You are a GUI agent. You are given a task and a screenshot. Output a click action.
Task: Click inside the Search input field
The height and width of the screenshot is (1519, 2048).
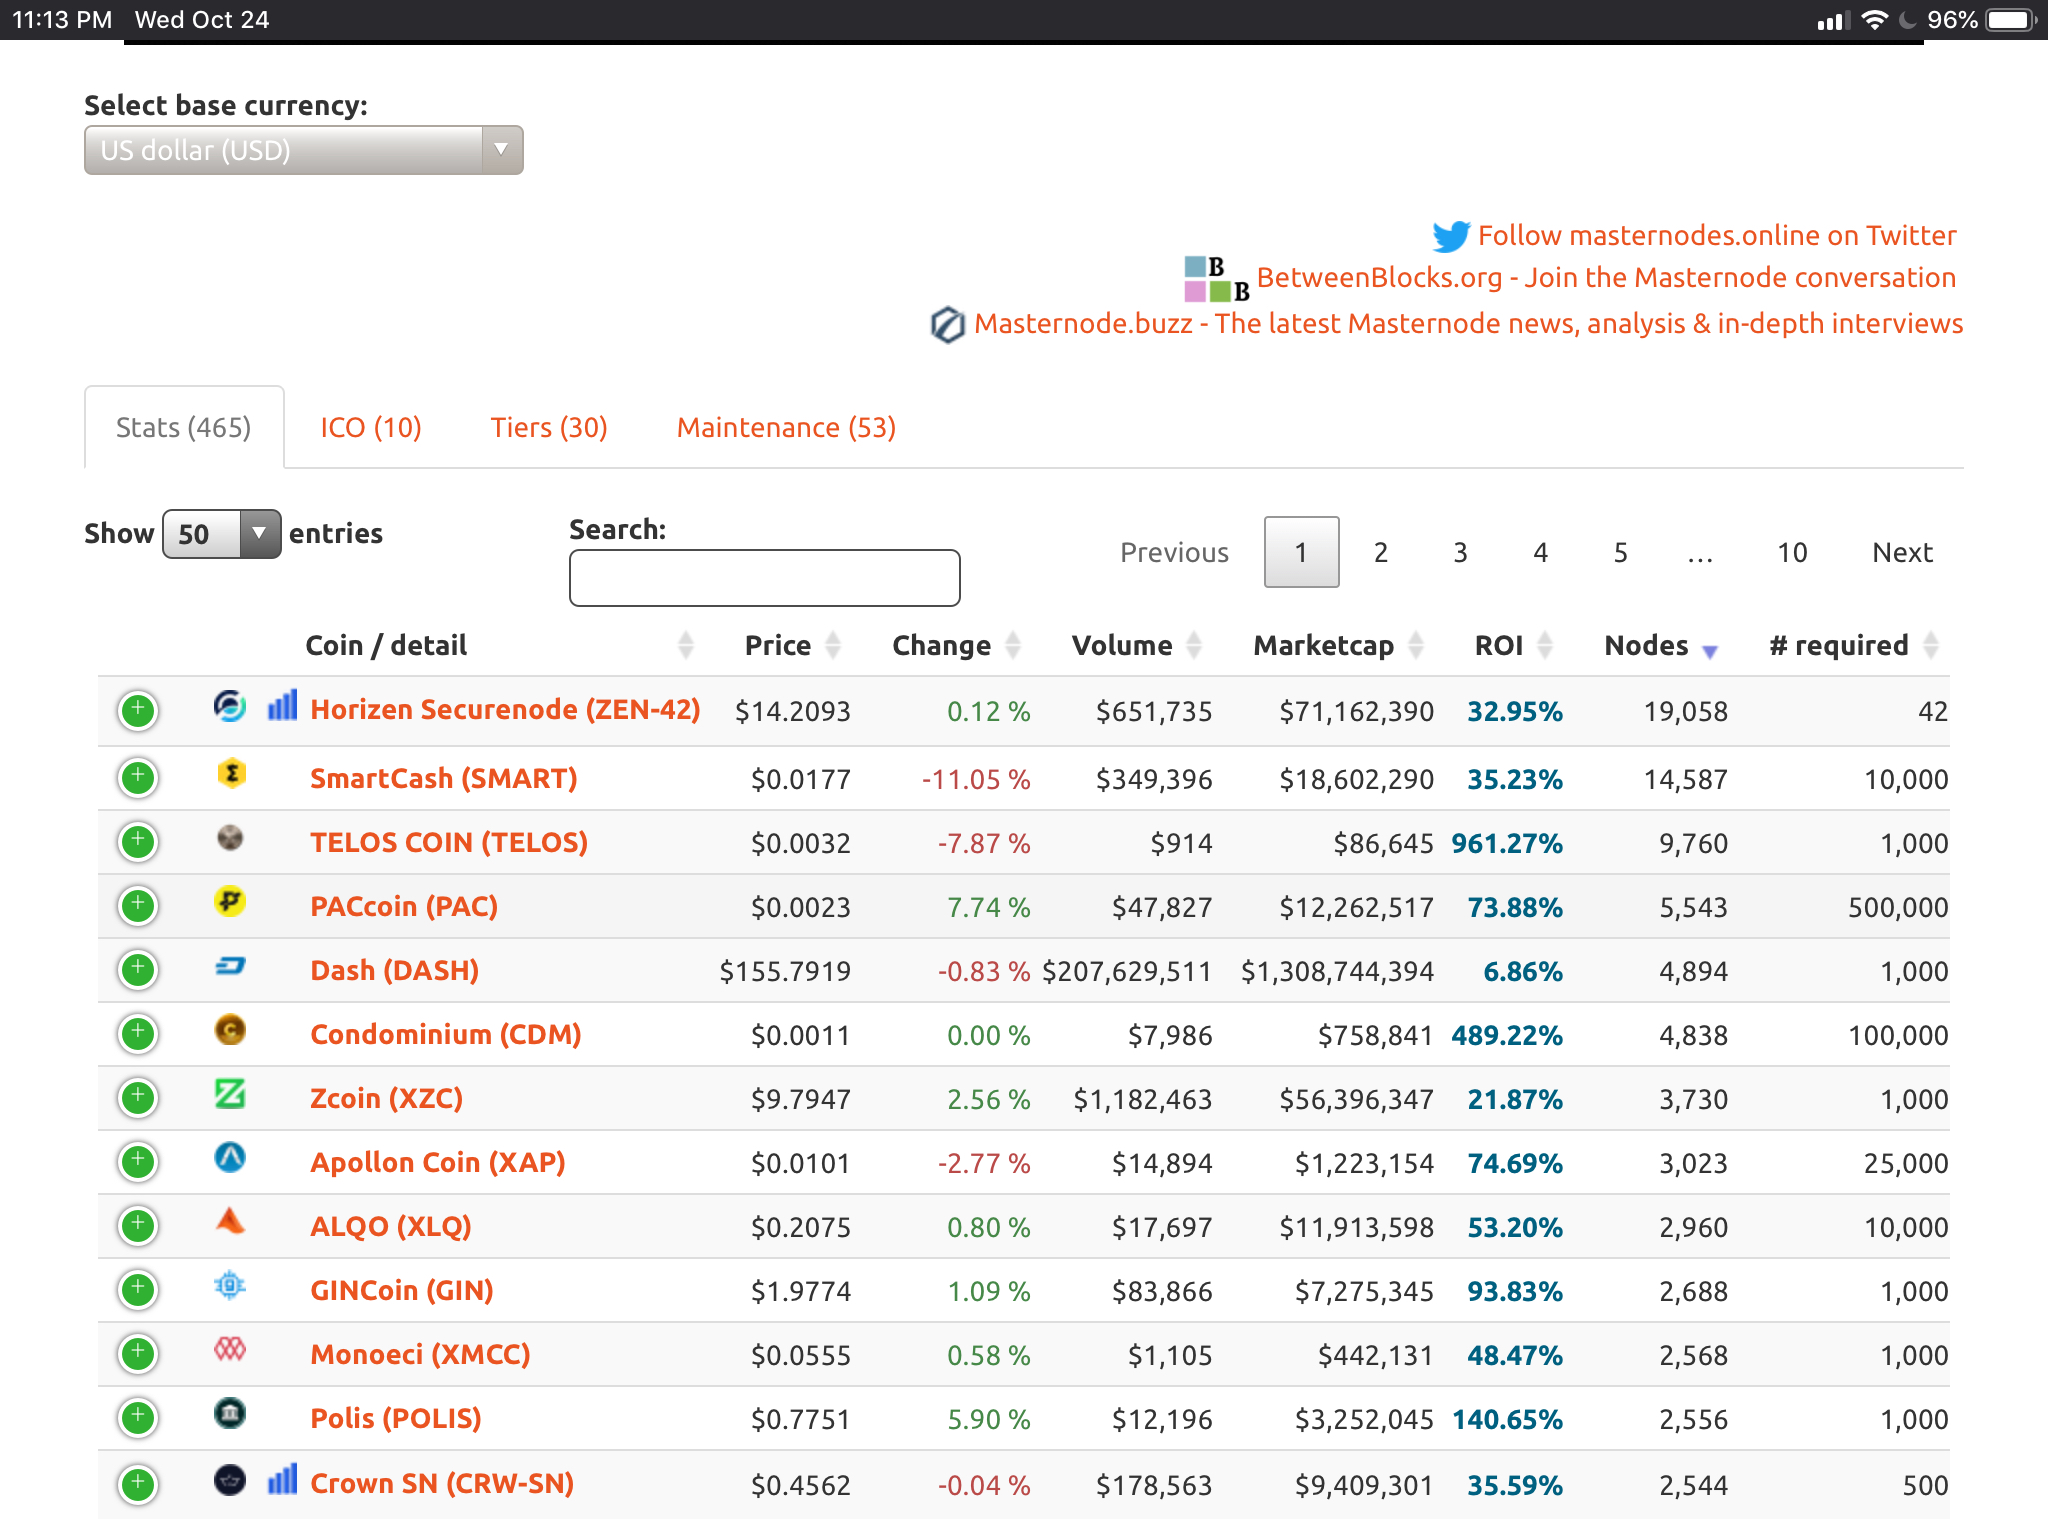765,578
